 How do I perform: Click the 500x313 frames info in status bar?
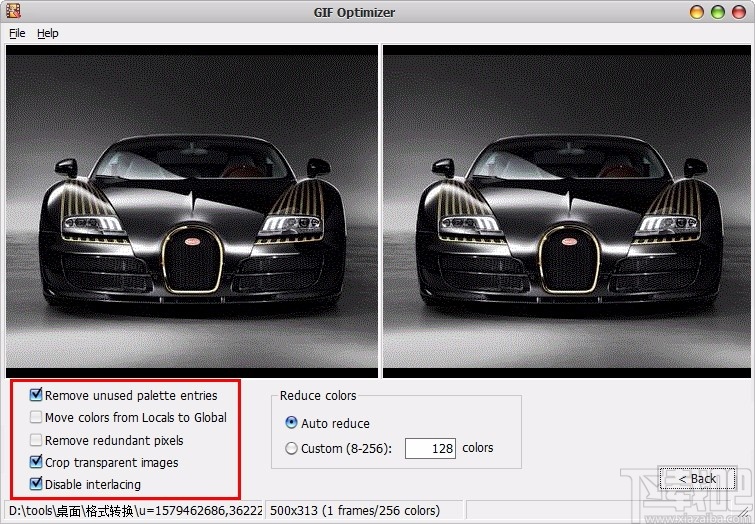pyautogui.click(x=355, y=511)
